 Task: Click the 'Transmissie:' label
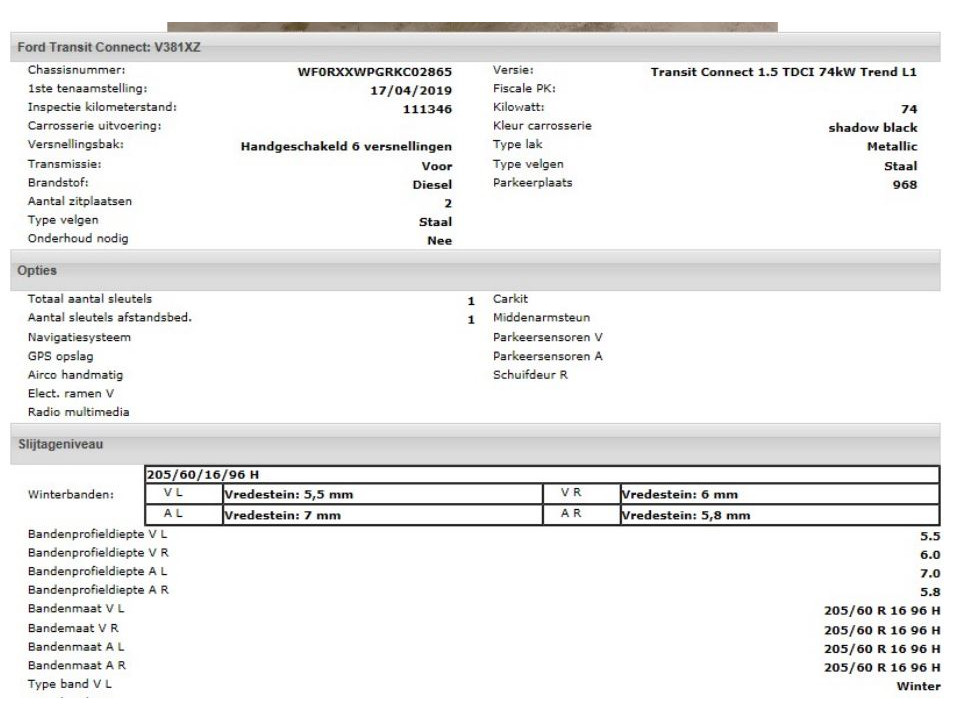click(64, 164)
